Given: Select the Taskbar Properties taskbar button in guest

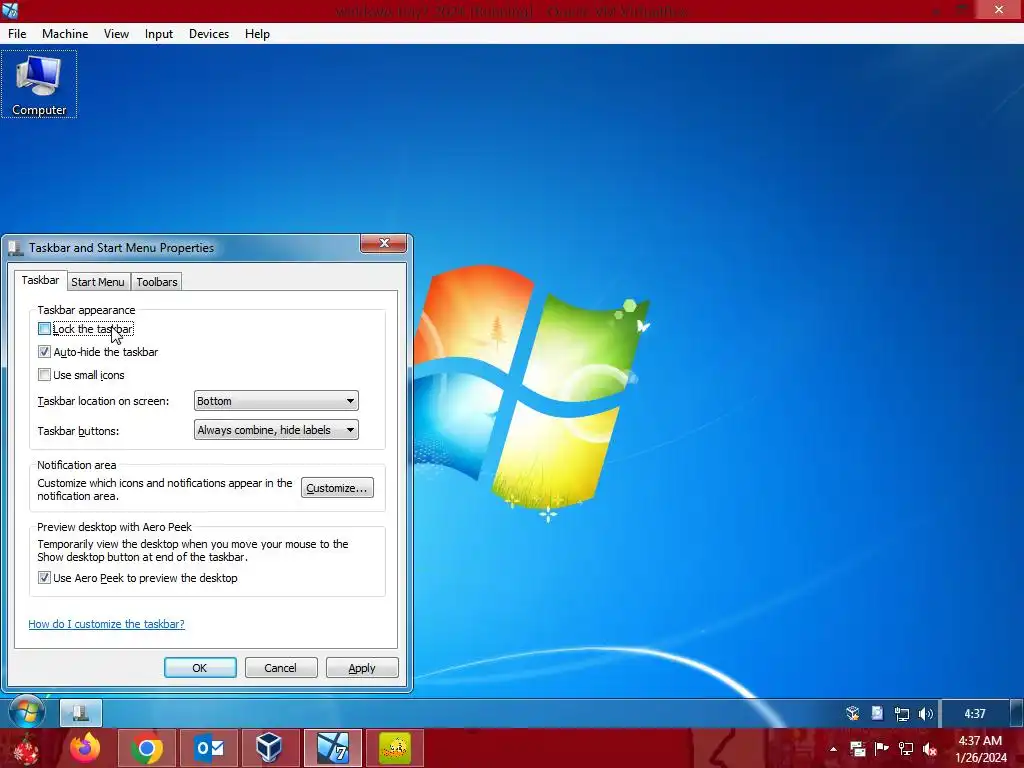Looking at the screenshot, I should click(81, 712).
